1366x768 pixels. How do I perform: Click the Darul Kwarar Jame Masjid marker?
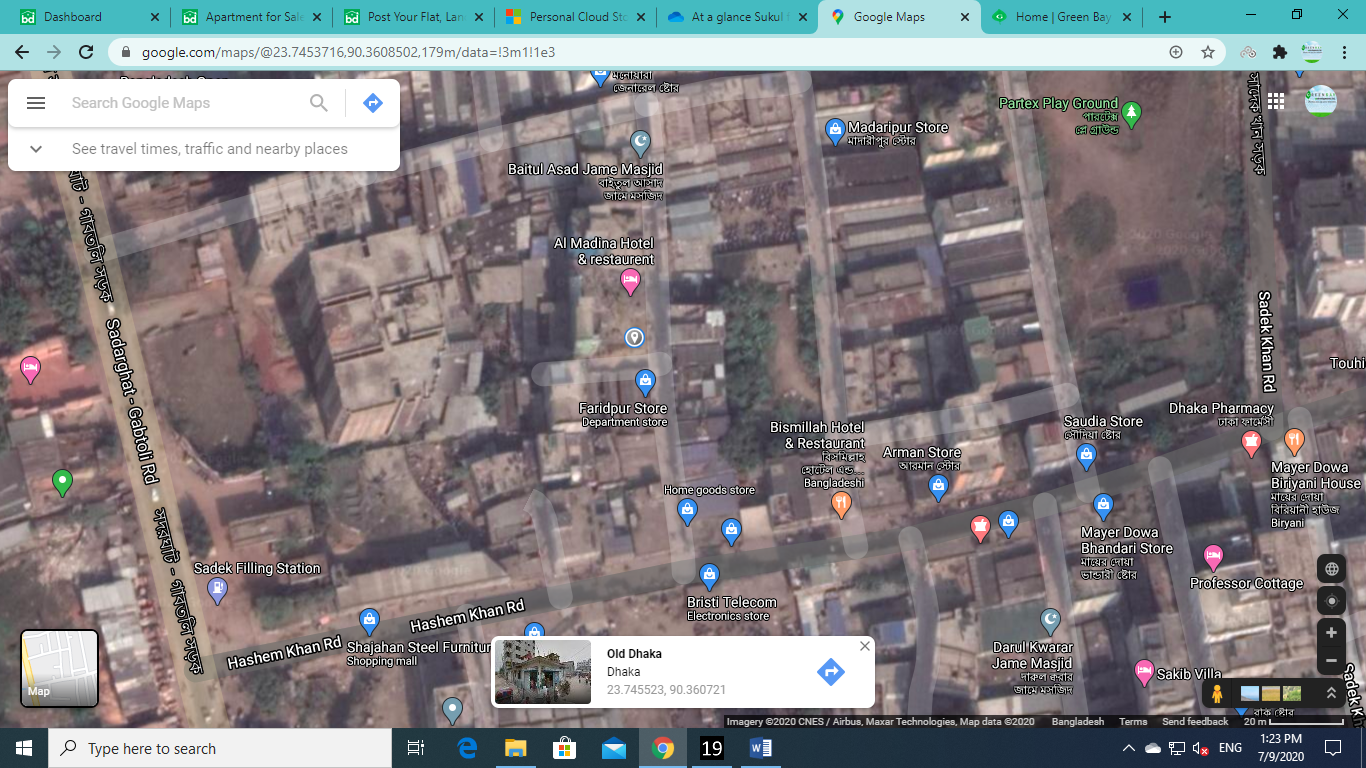1050,622
